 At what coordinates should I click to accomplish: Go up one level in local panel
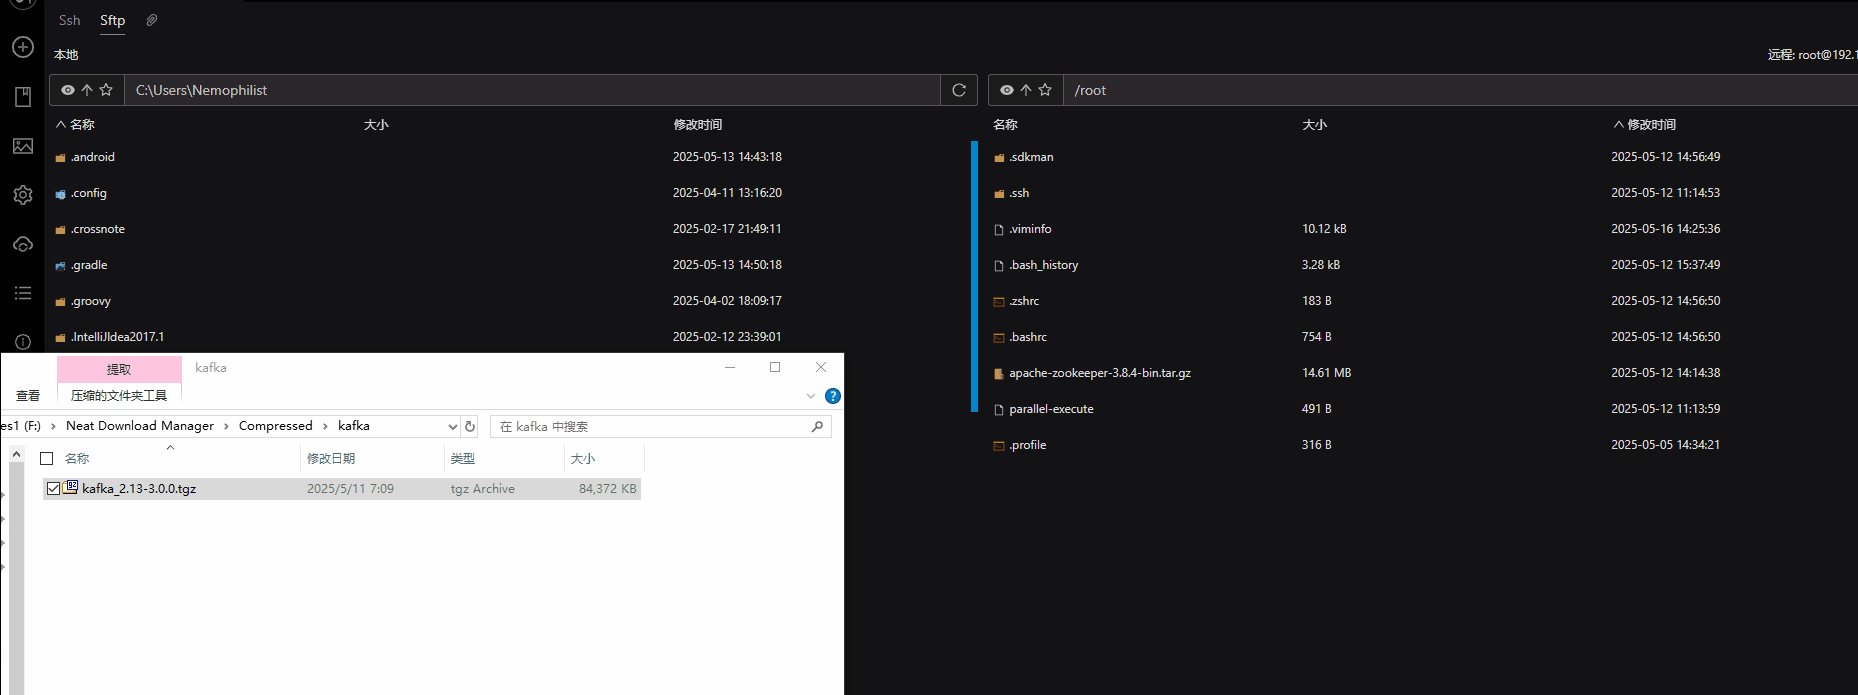[87, 90]
